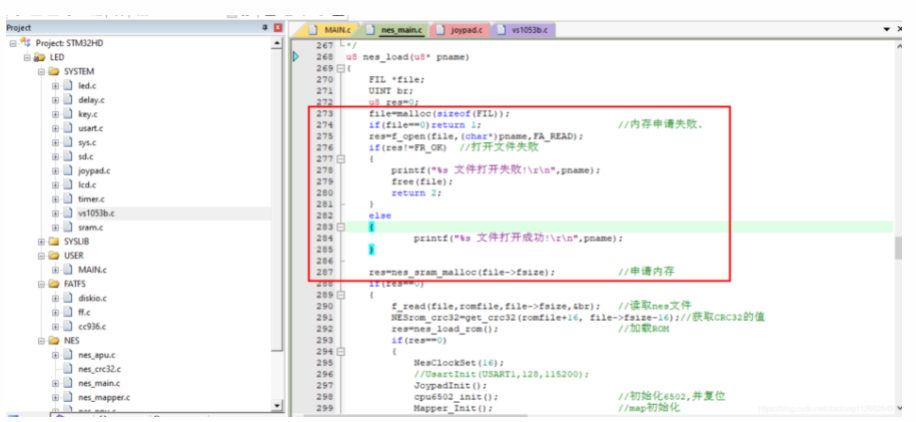916x422 pixels.
Task: Open the editor tab list dropdown arrow
Action: [887, 29]
